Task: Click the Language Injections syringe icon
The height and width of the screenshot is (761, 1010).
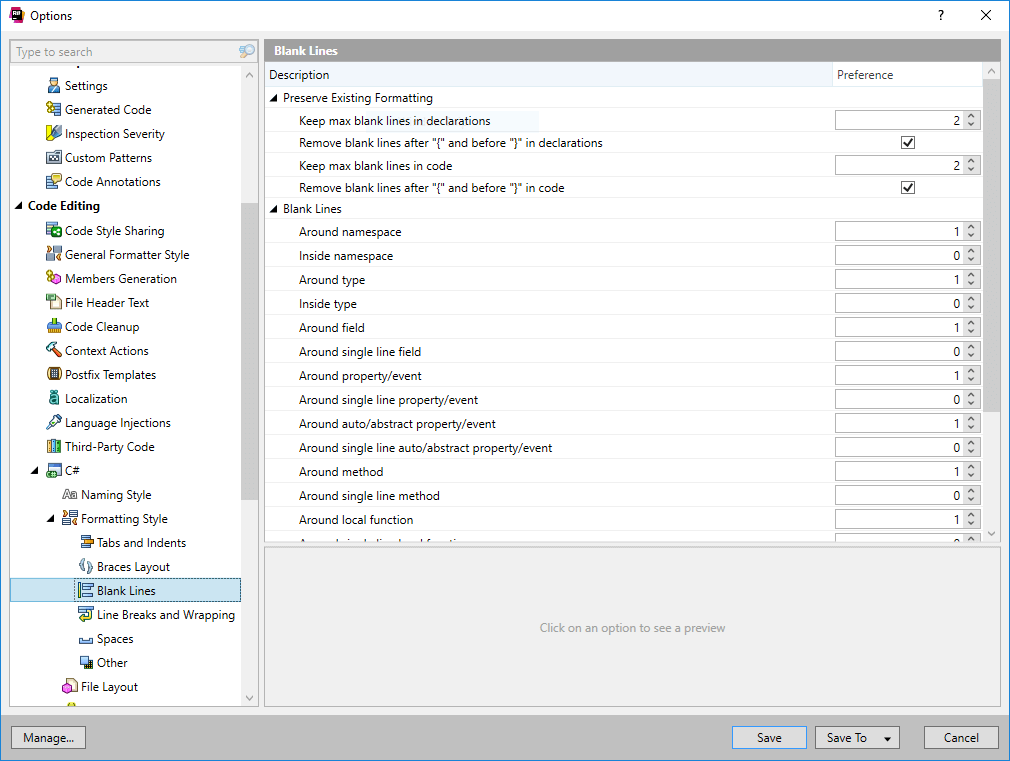Action: [x=54, y=423]
